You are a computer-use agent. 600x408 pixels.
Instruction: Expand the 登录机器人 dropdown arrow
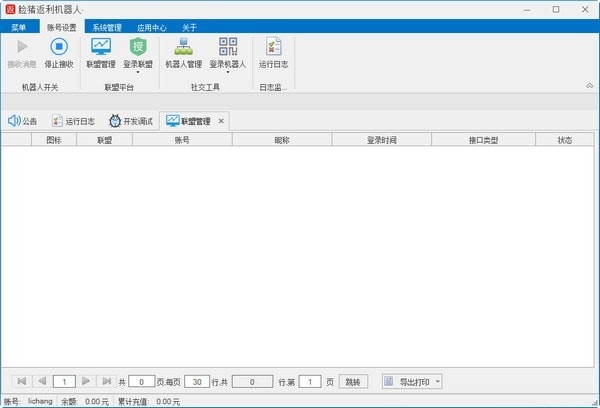pos(228,72)
